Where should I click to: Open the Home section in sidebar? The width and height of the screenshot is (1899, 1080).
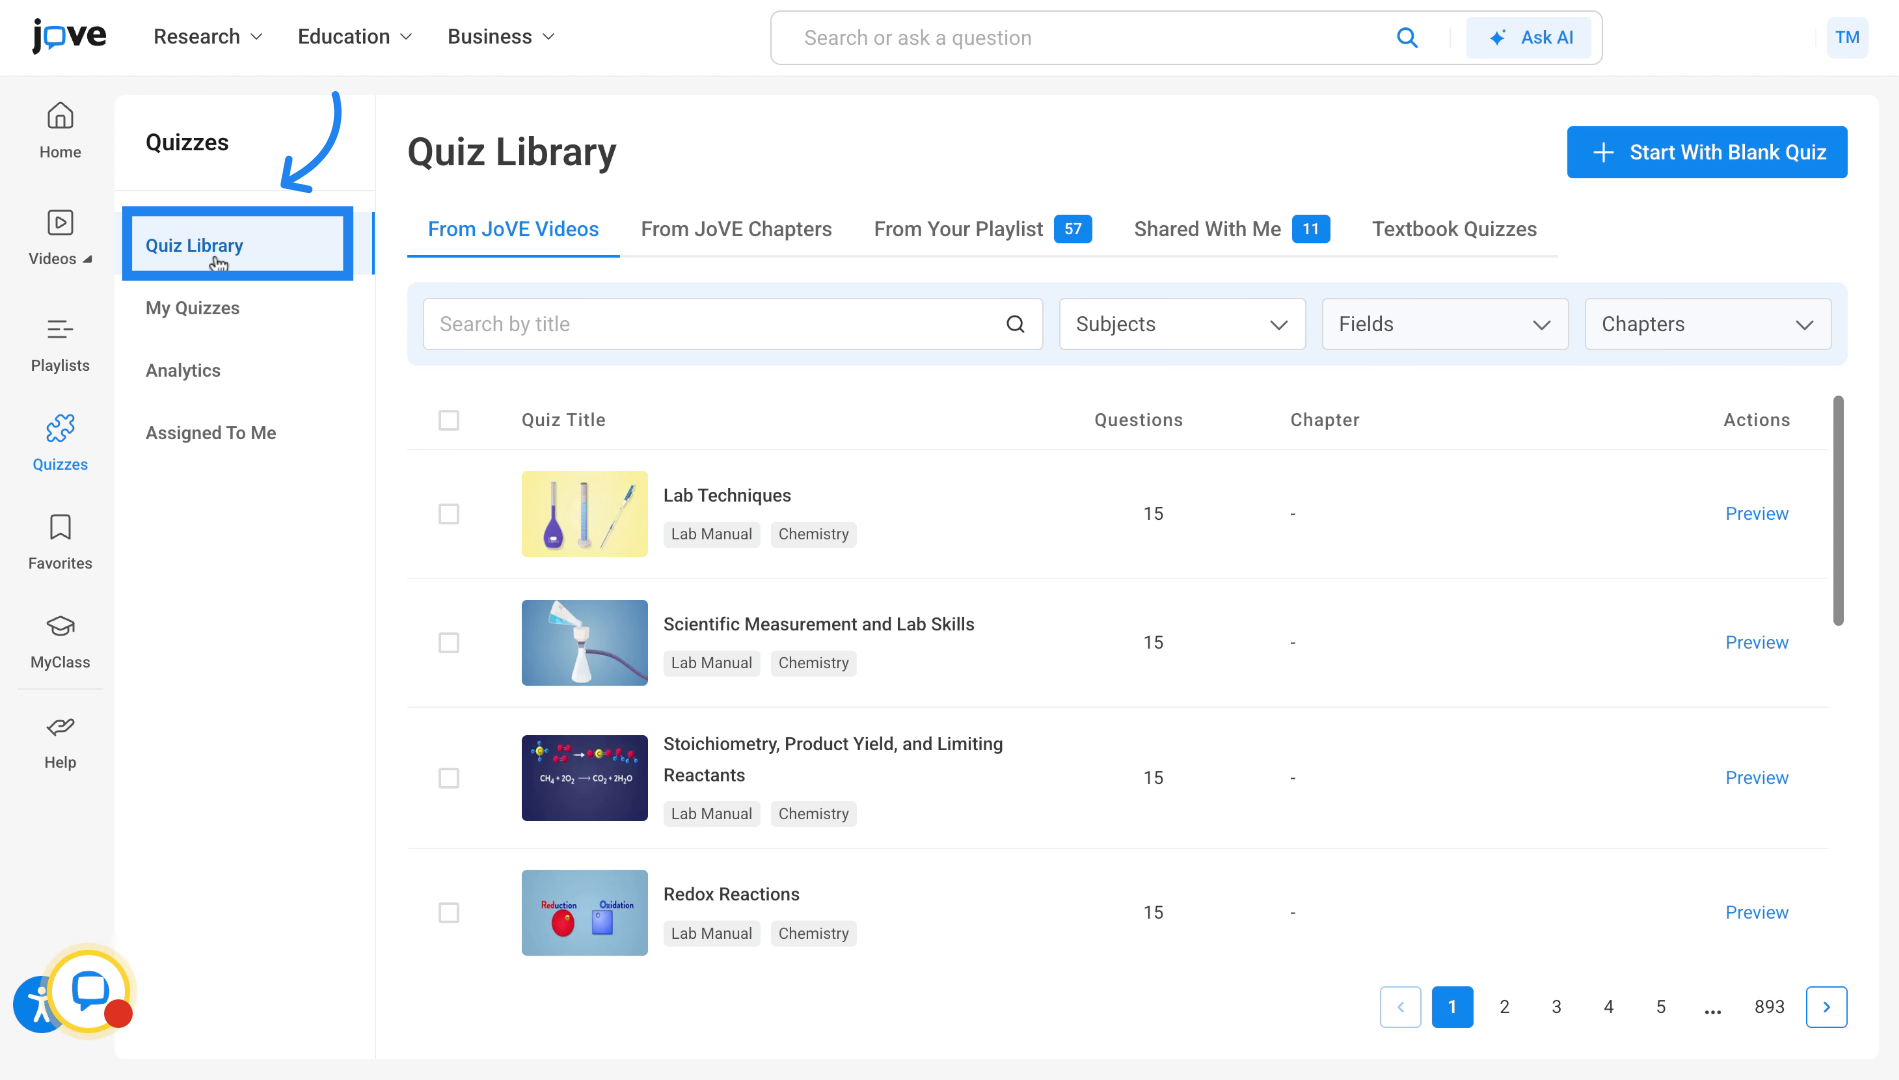click(59, 130)
